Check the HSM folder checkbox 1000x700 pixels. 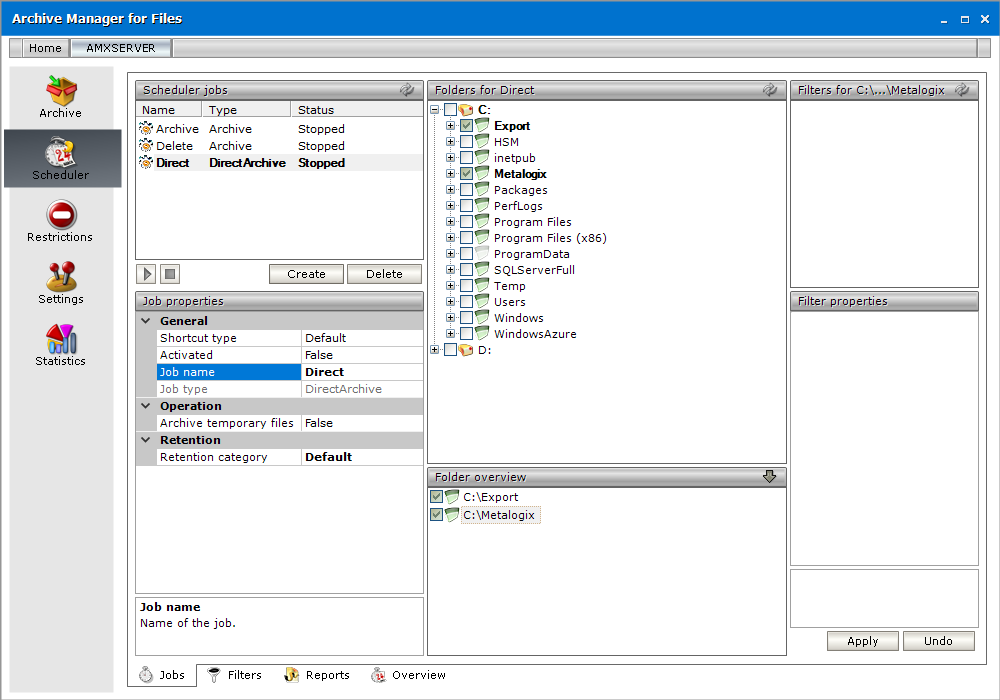tap(467, 142)
